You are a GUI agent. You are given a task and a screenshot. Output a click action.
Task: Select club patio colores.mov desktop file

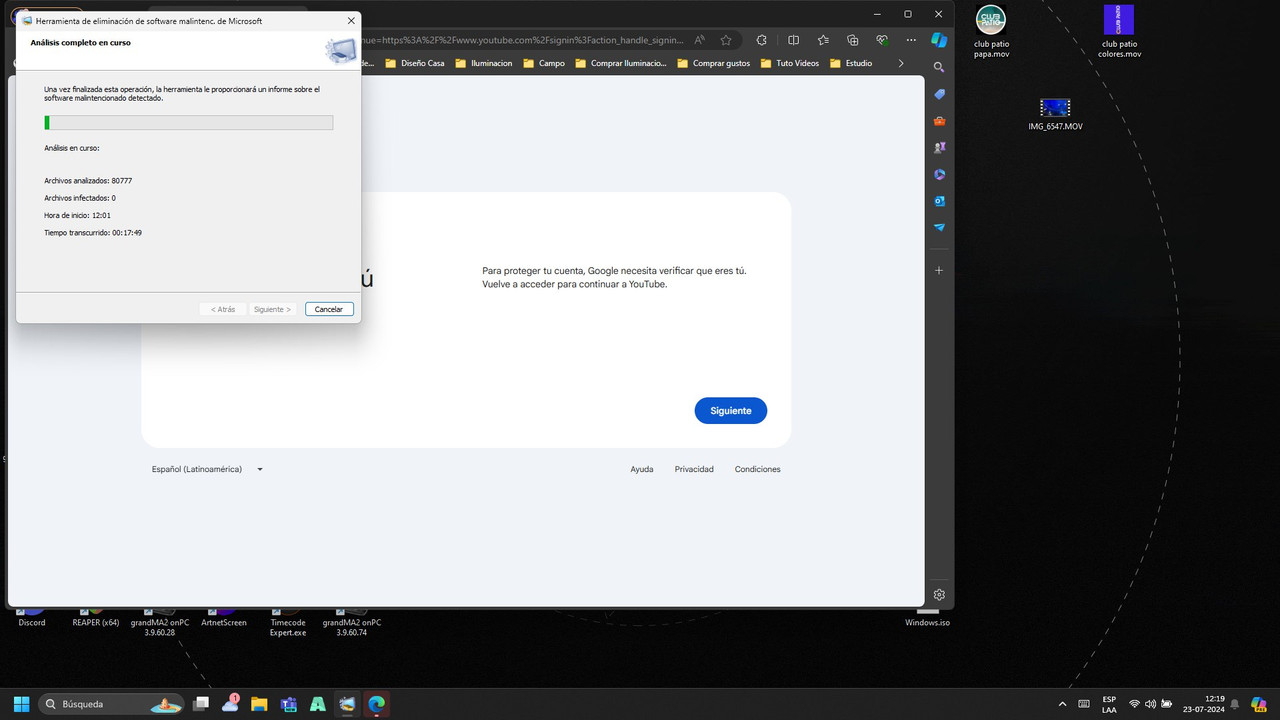[x=1119, y=31]
